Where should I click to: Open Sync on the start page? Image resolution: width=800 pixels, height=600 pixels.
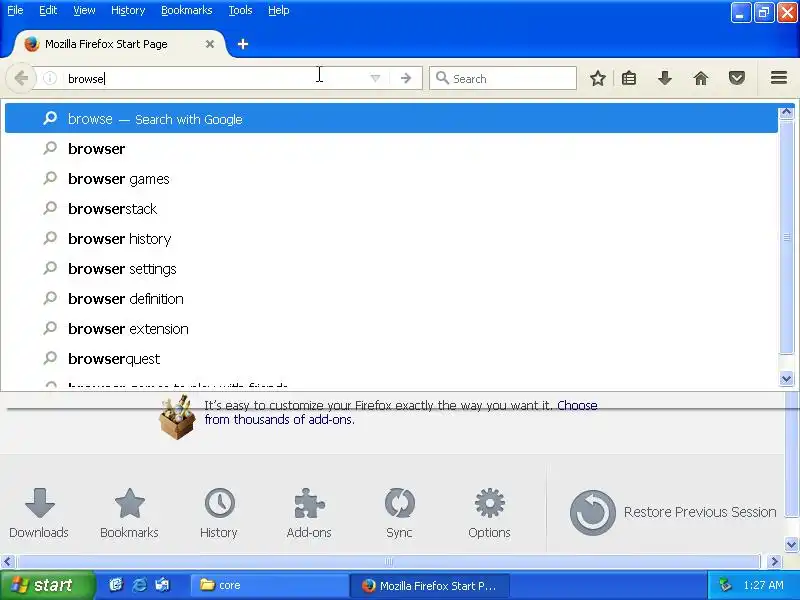pyautogui.click(x=399, y=513)
